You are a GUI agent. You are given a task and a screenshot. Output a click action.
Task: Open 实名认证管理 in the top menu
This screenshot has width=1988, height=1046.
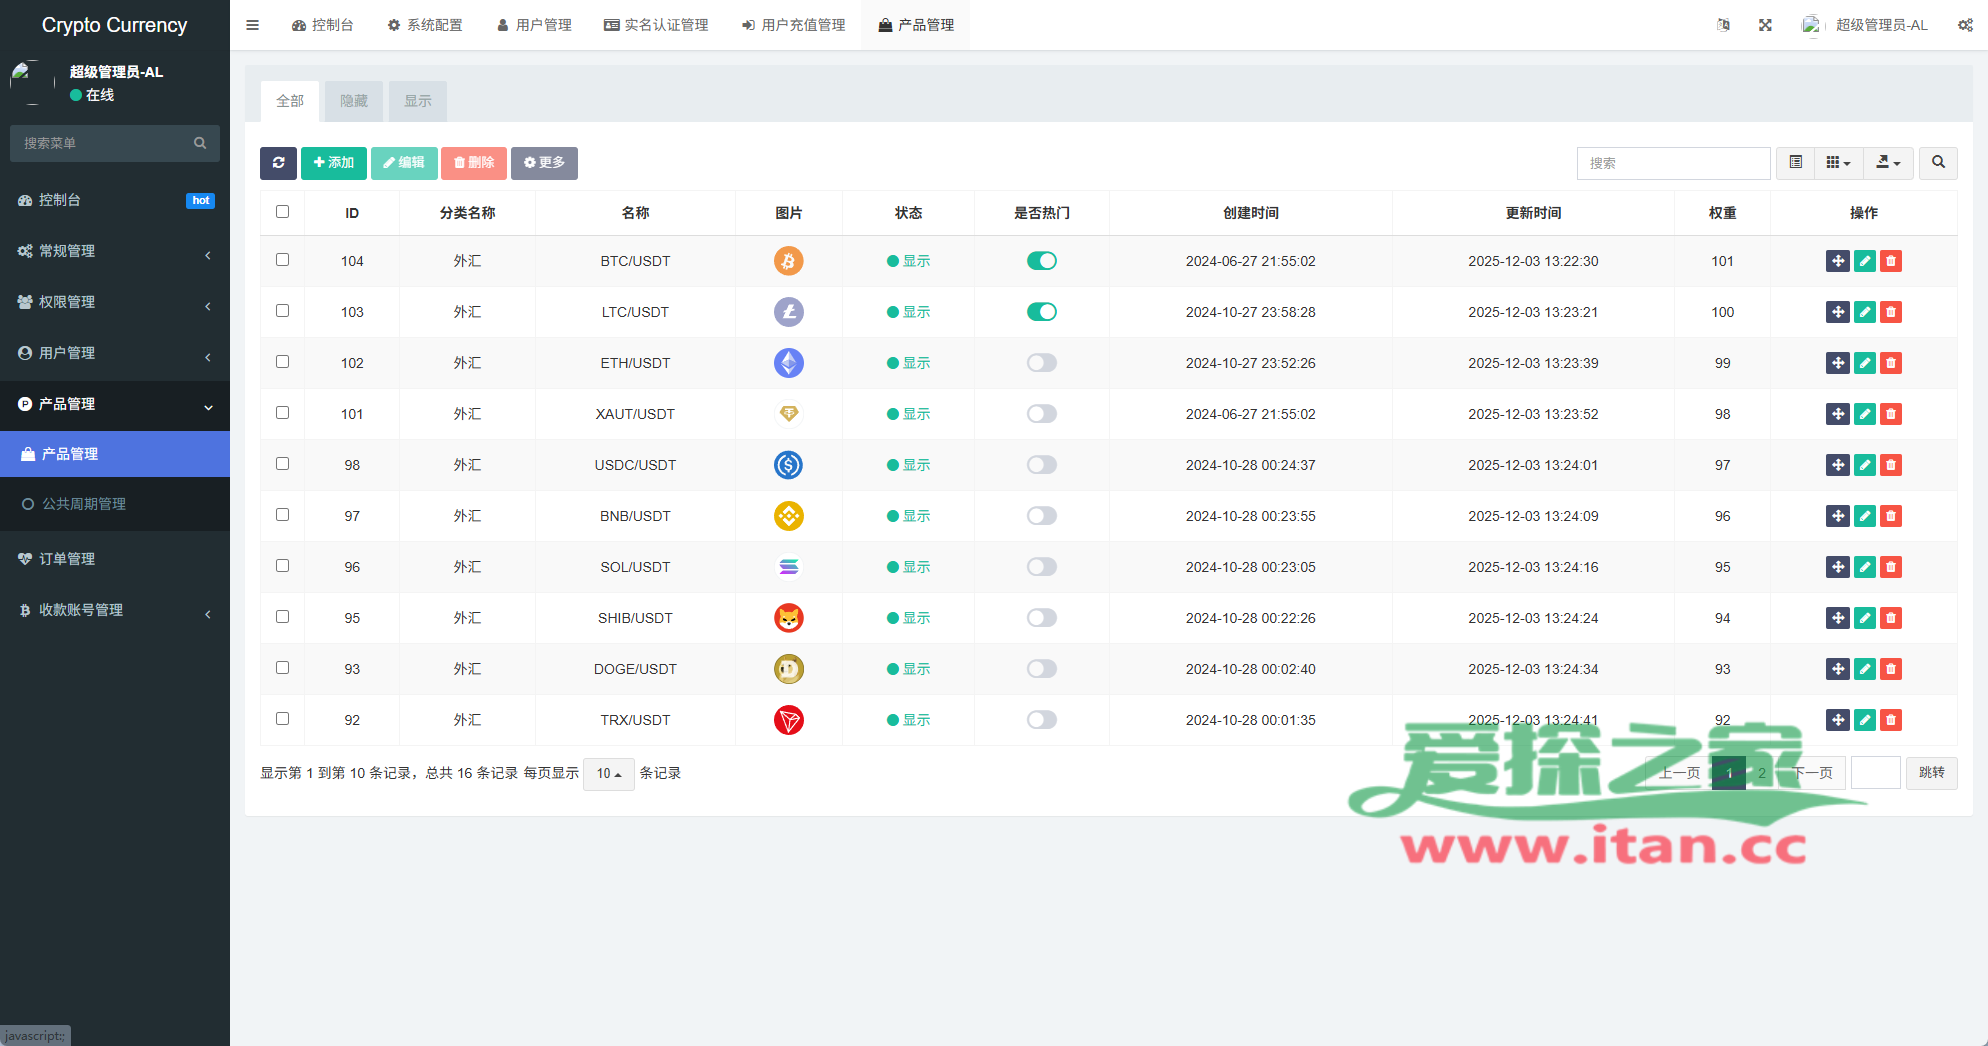(x=656, y=24)
